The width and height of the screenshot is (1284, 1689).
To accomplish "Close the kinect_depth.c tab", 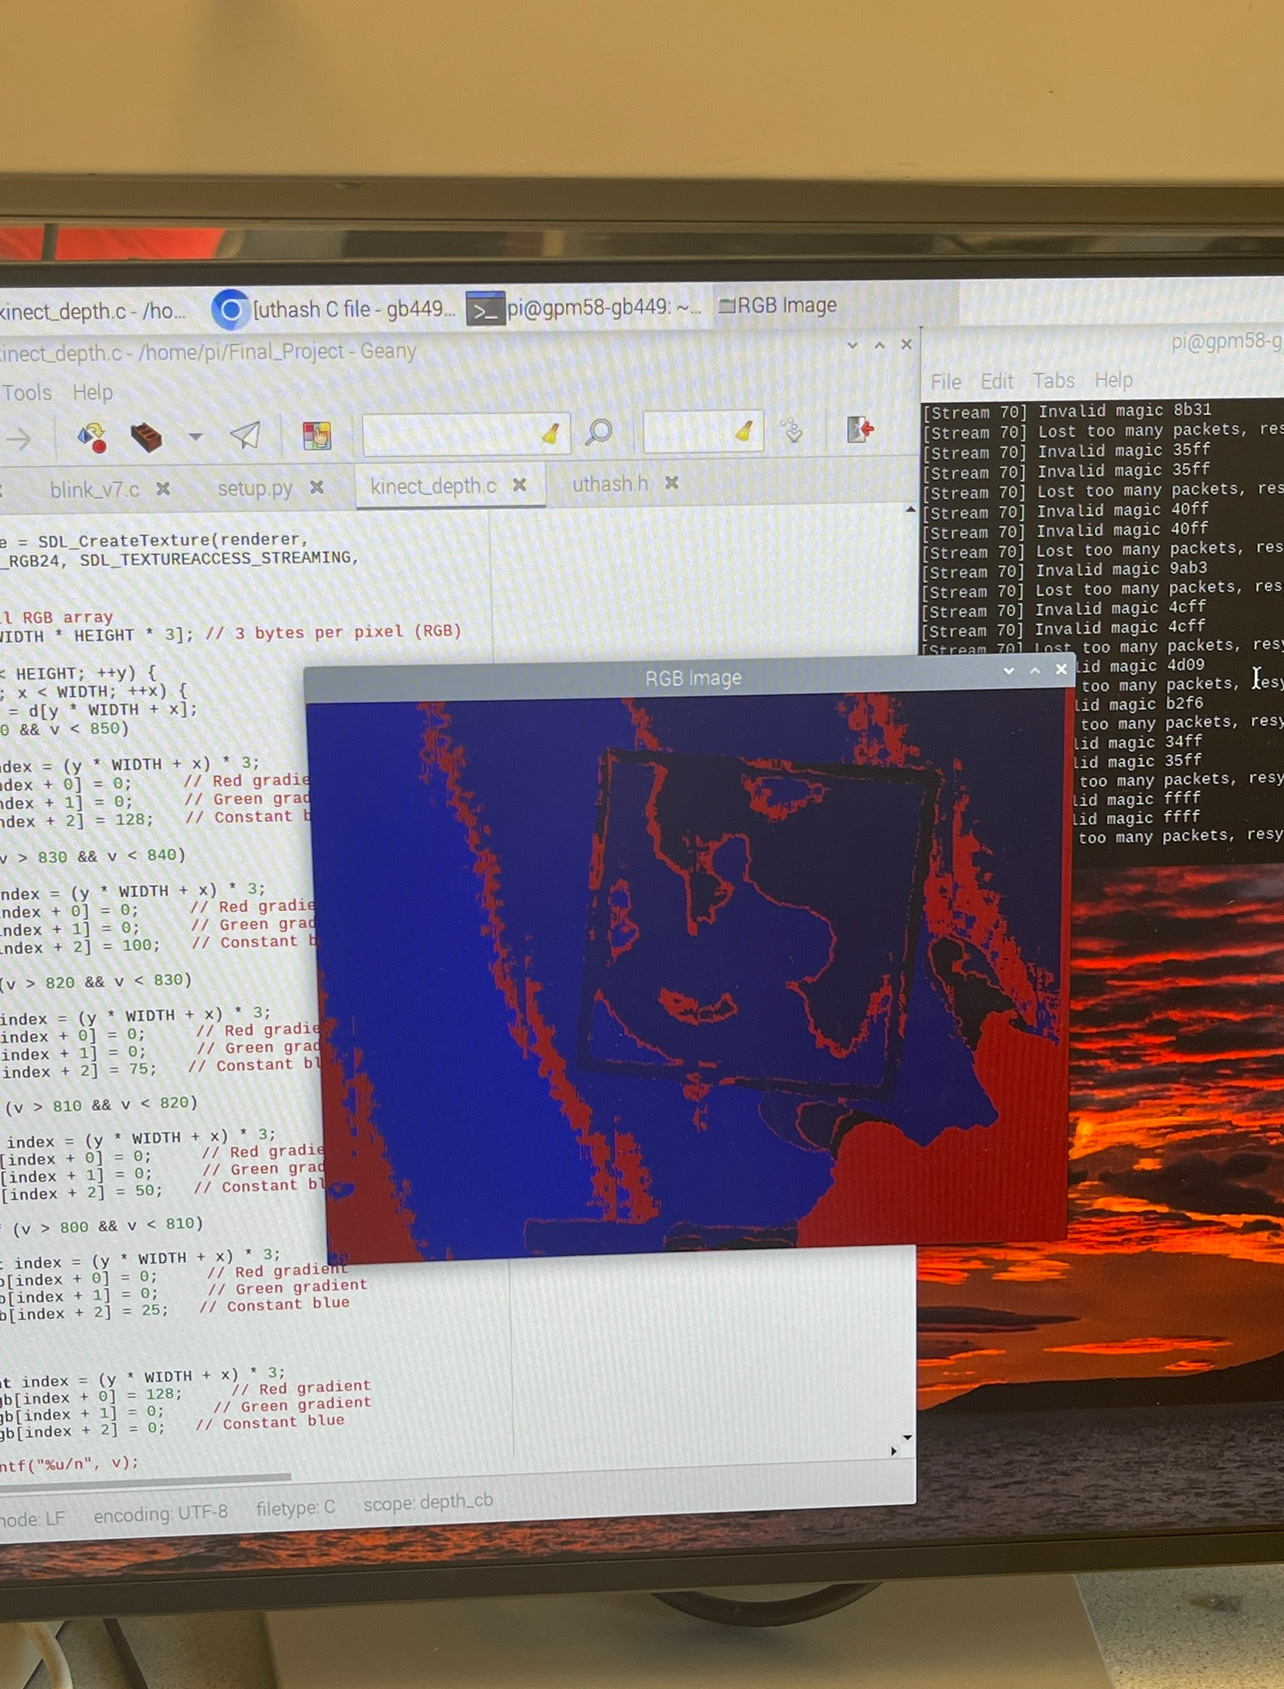I will (x=519, y=485).
